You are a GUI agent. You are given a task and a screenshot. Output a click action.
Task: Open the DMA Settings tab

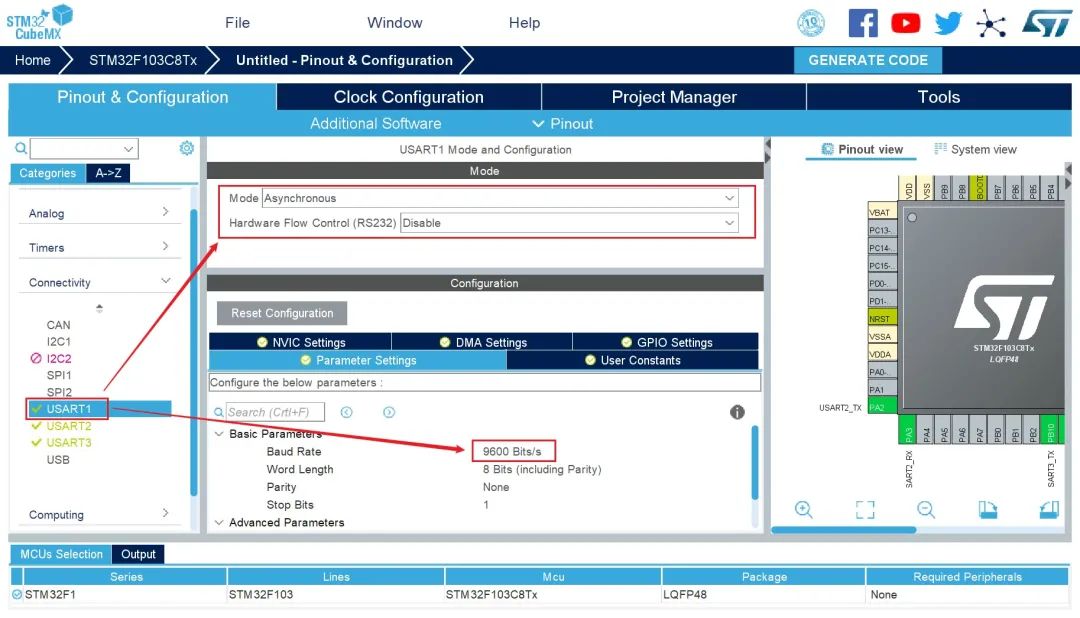(x=482, y=342)
